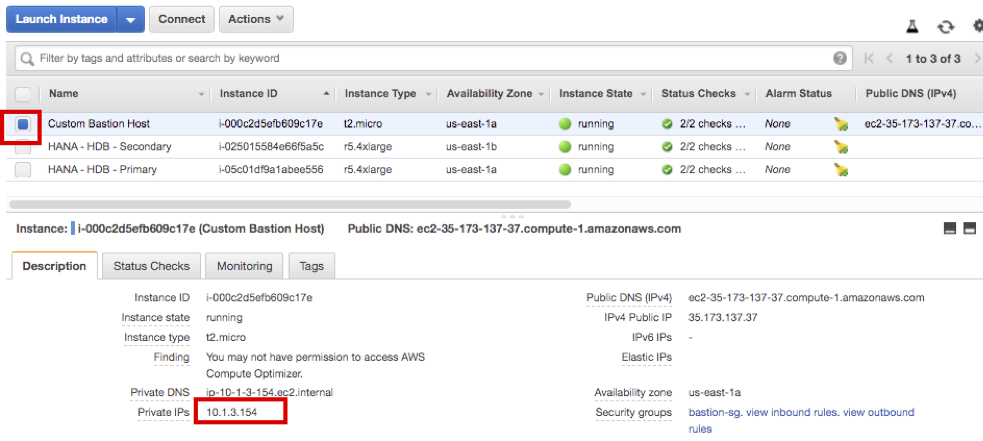The width and height of the screenshot is (983, 441).
Task: Open the search filter help icon
Action: pos(840,58)
